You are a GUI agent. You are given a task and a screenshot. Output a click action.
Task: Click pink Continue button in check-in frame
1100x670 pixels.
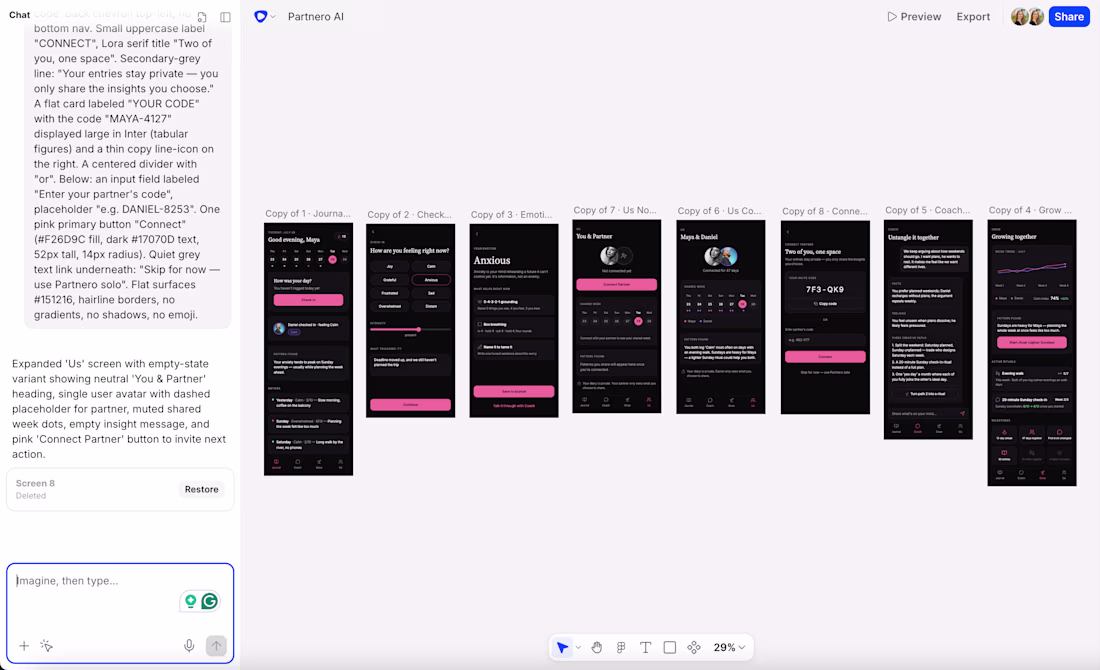(x=410, y=405)
